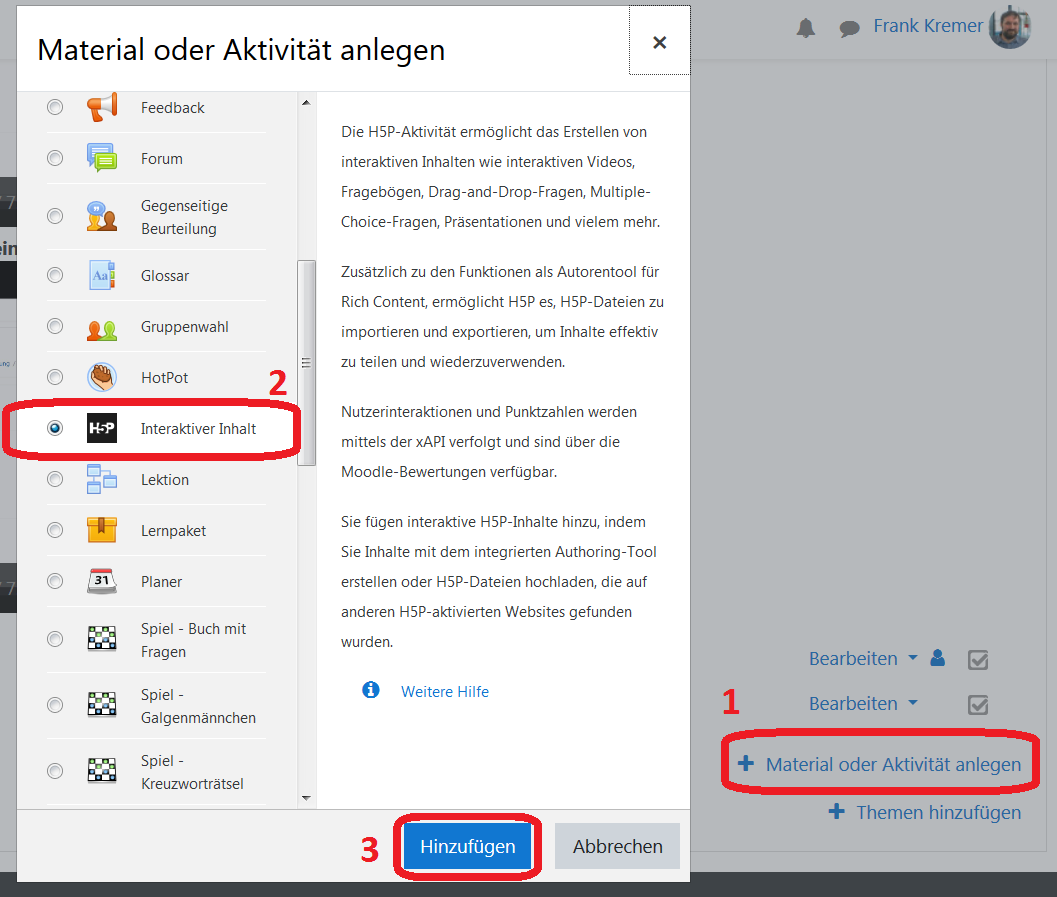Expand the first Bearbeiten dropdown

863,659
